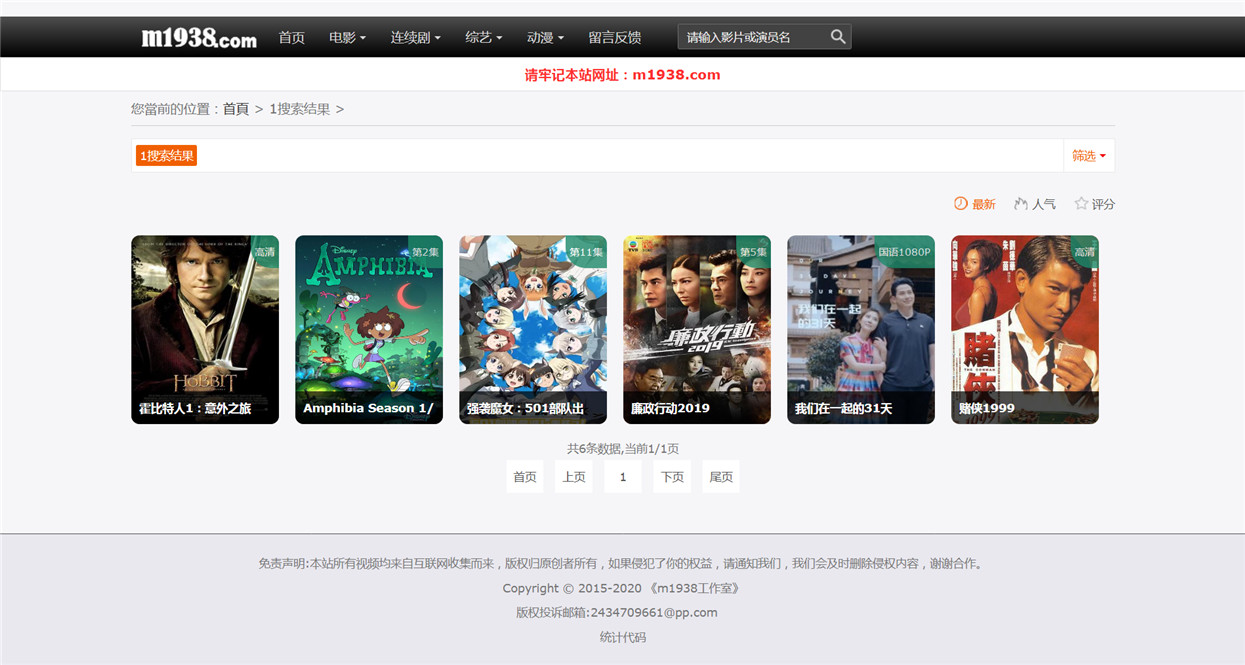The height and width of the screenshot is (665, 1245).
Task: Click the 上页 pagination button
Action: click(x=574, y=477)
